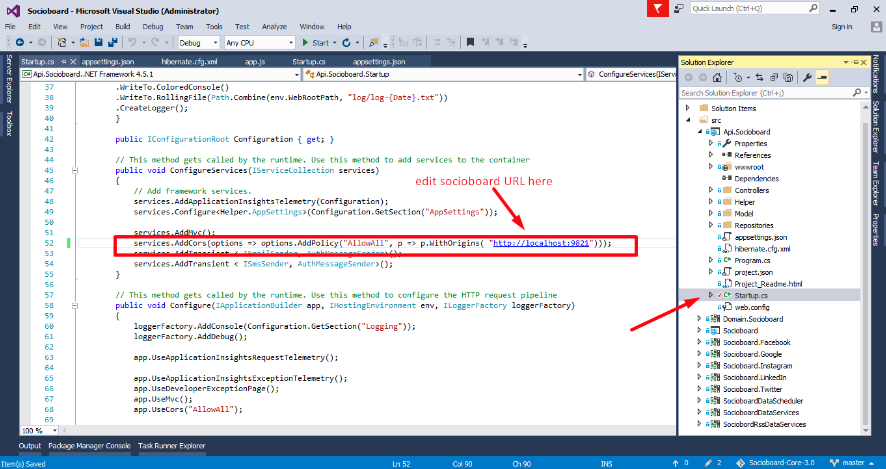Click the Navigate Backward toolbar icon
This screenshot has height=469, width=886.
[x=20, y=42]
